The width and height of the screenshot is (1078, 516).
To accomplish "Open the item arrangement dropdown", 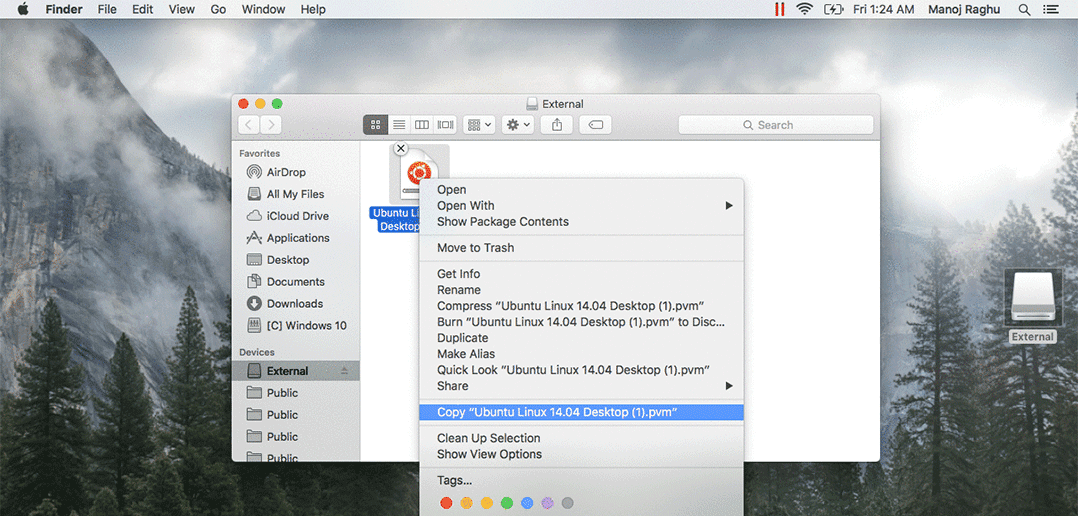I will click(479, 124).
